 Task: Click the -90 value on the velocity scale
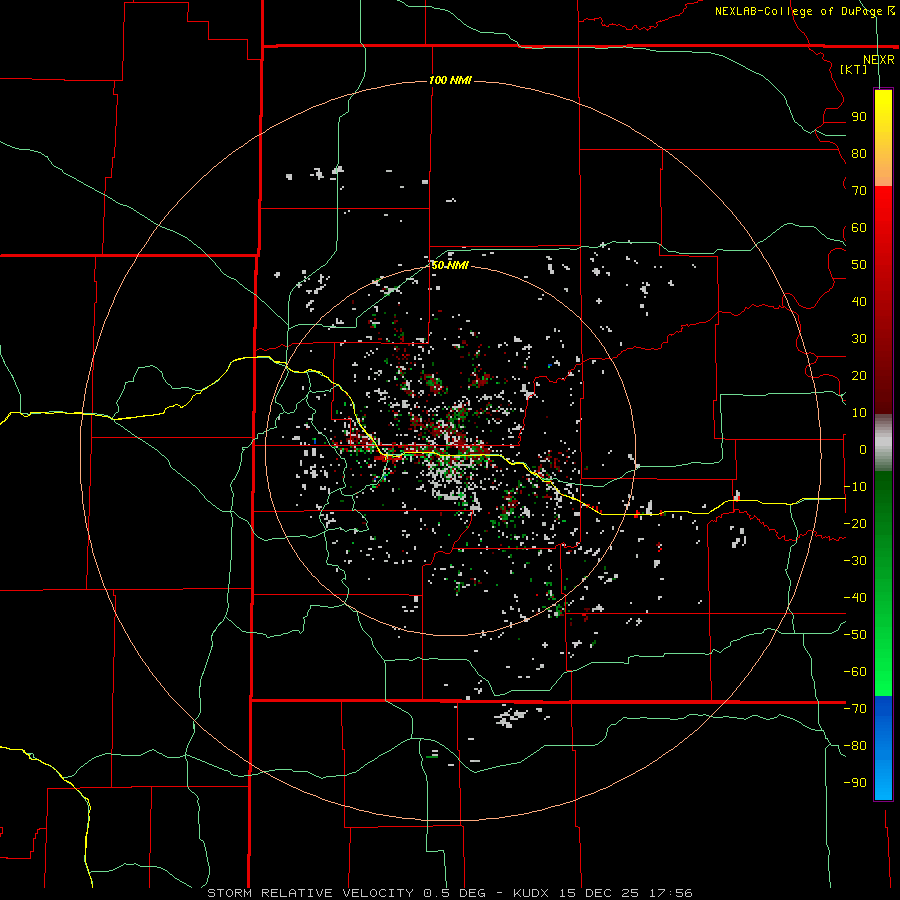coord(855,783)
